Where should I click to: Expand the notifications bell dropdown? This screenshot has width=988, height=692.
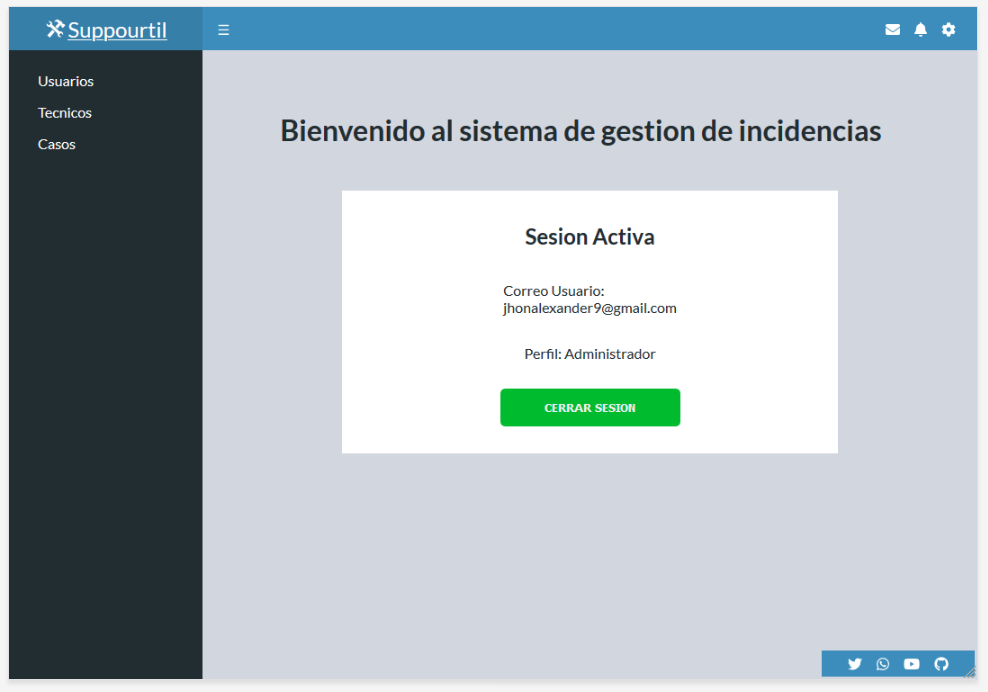coord(920,29)
